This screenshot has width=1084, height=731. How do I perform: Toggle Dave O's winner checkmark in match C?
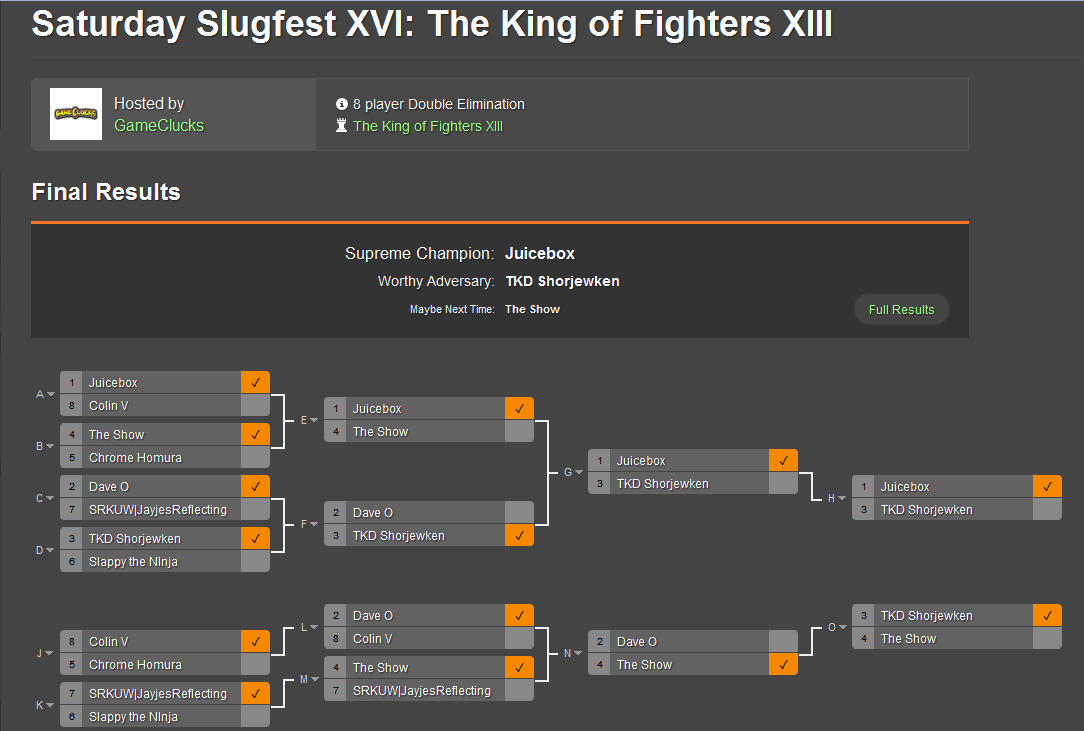[x=255, y=484]
